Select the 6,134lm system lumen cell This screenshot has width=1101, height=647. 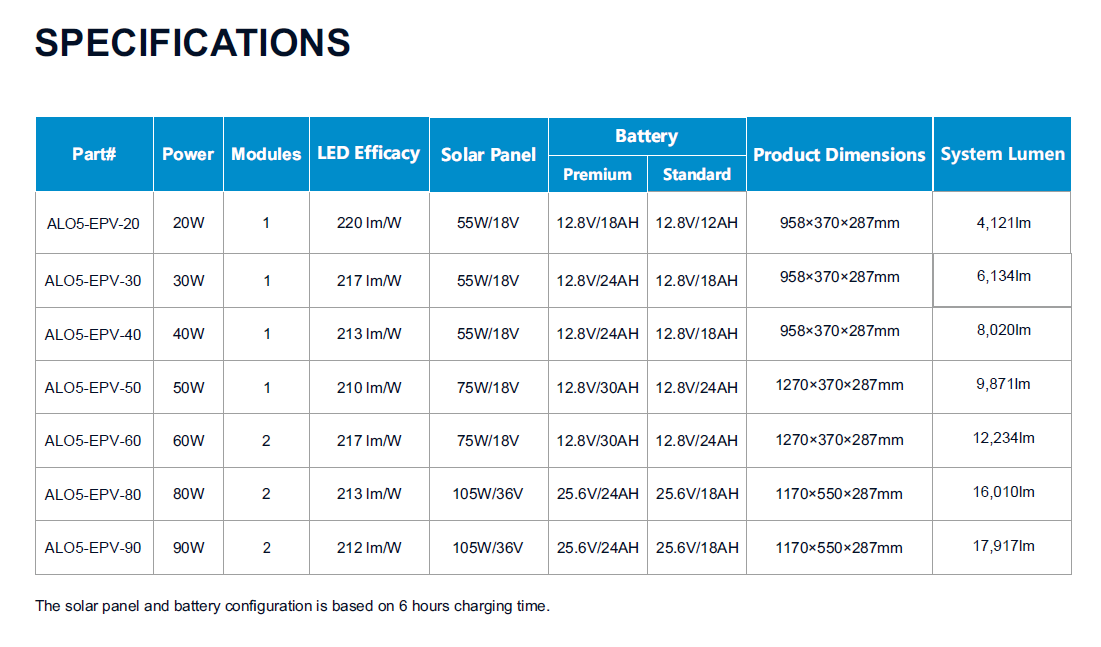(x=1003, y=276)
